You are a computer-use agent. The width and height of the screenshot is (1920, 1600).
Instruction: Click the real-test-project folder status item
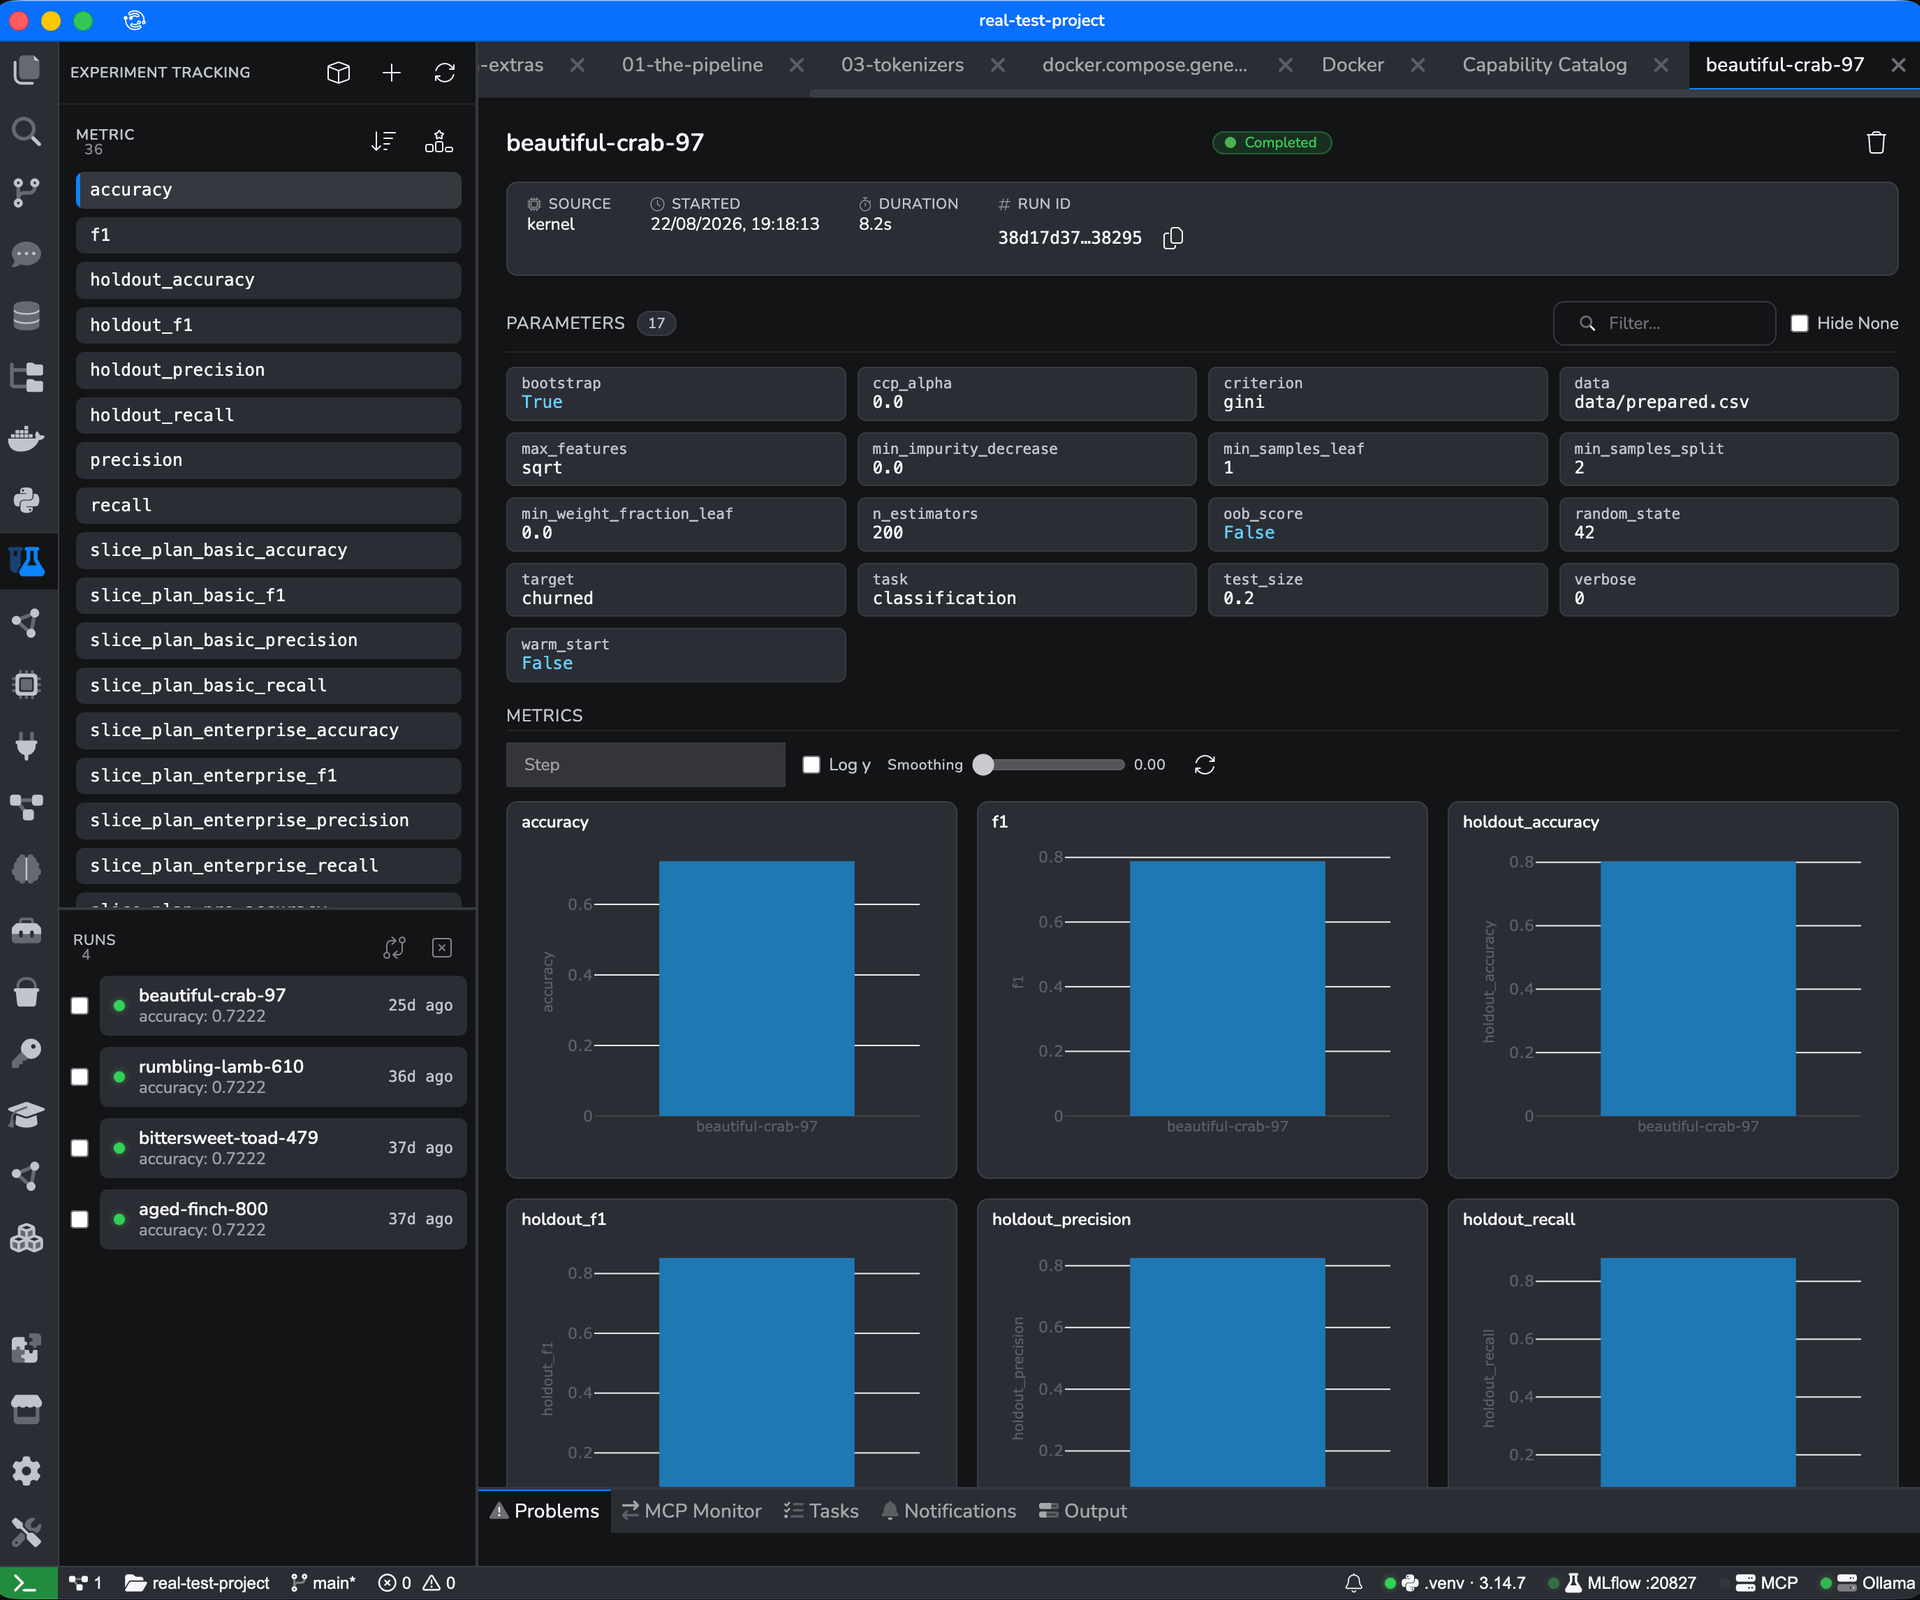197,1583
